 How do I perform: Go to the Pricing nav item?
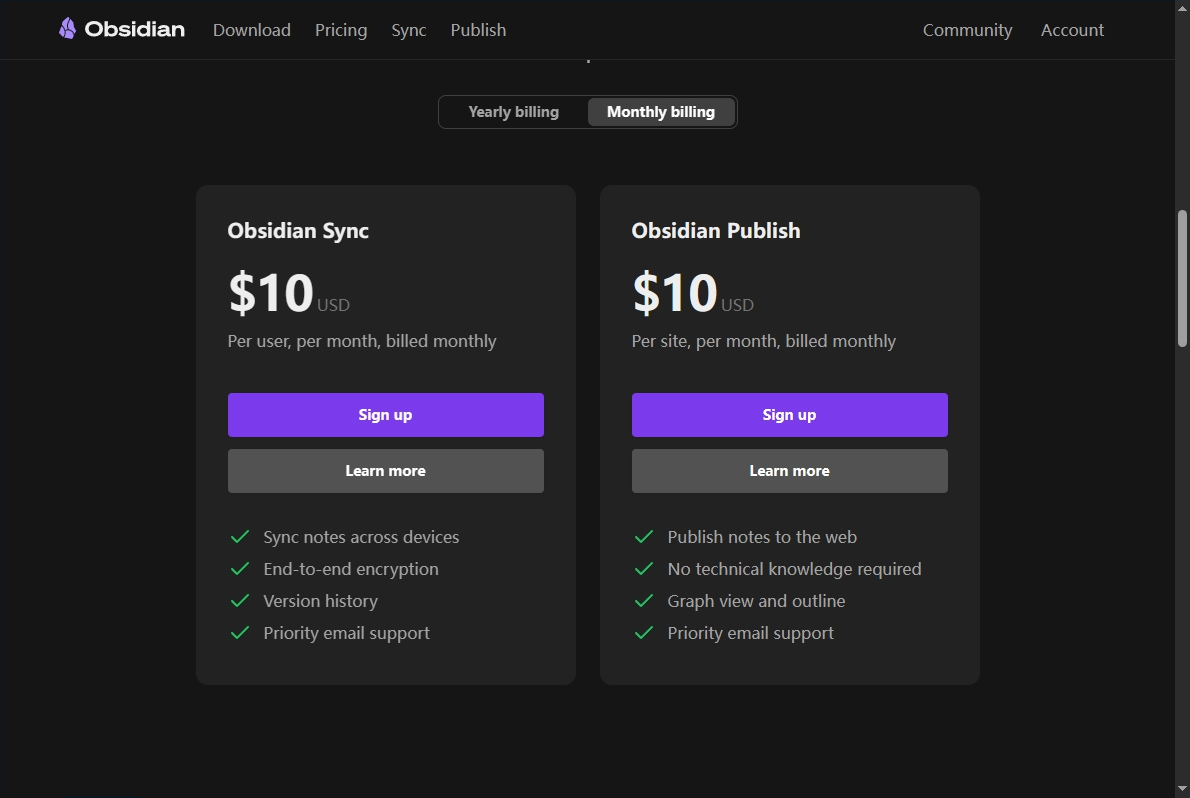[341, 30]
